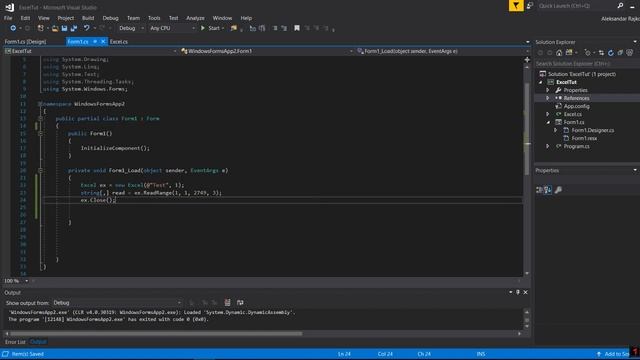640x360 pixels.
Task: Click the Output window options arrow
Action: (511, 292)
